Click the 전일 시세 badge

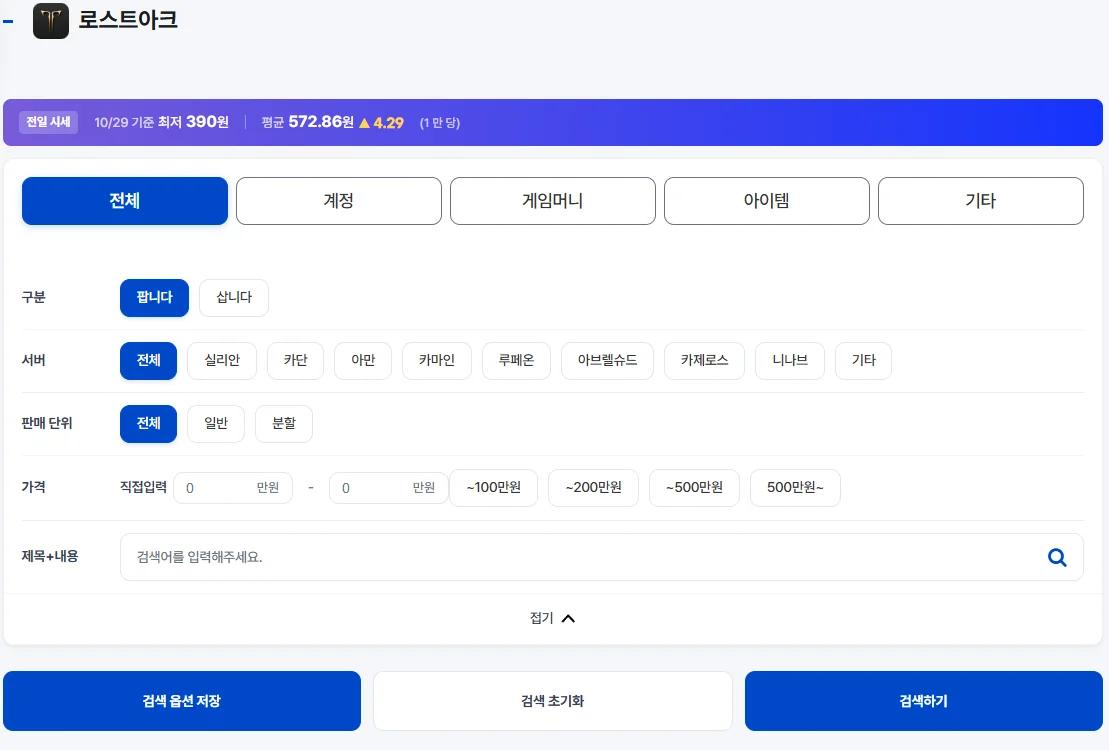(x=48, y=122)
